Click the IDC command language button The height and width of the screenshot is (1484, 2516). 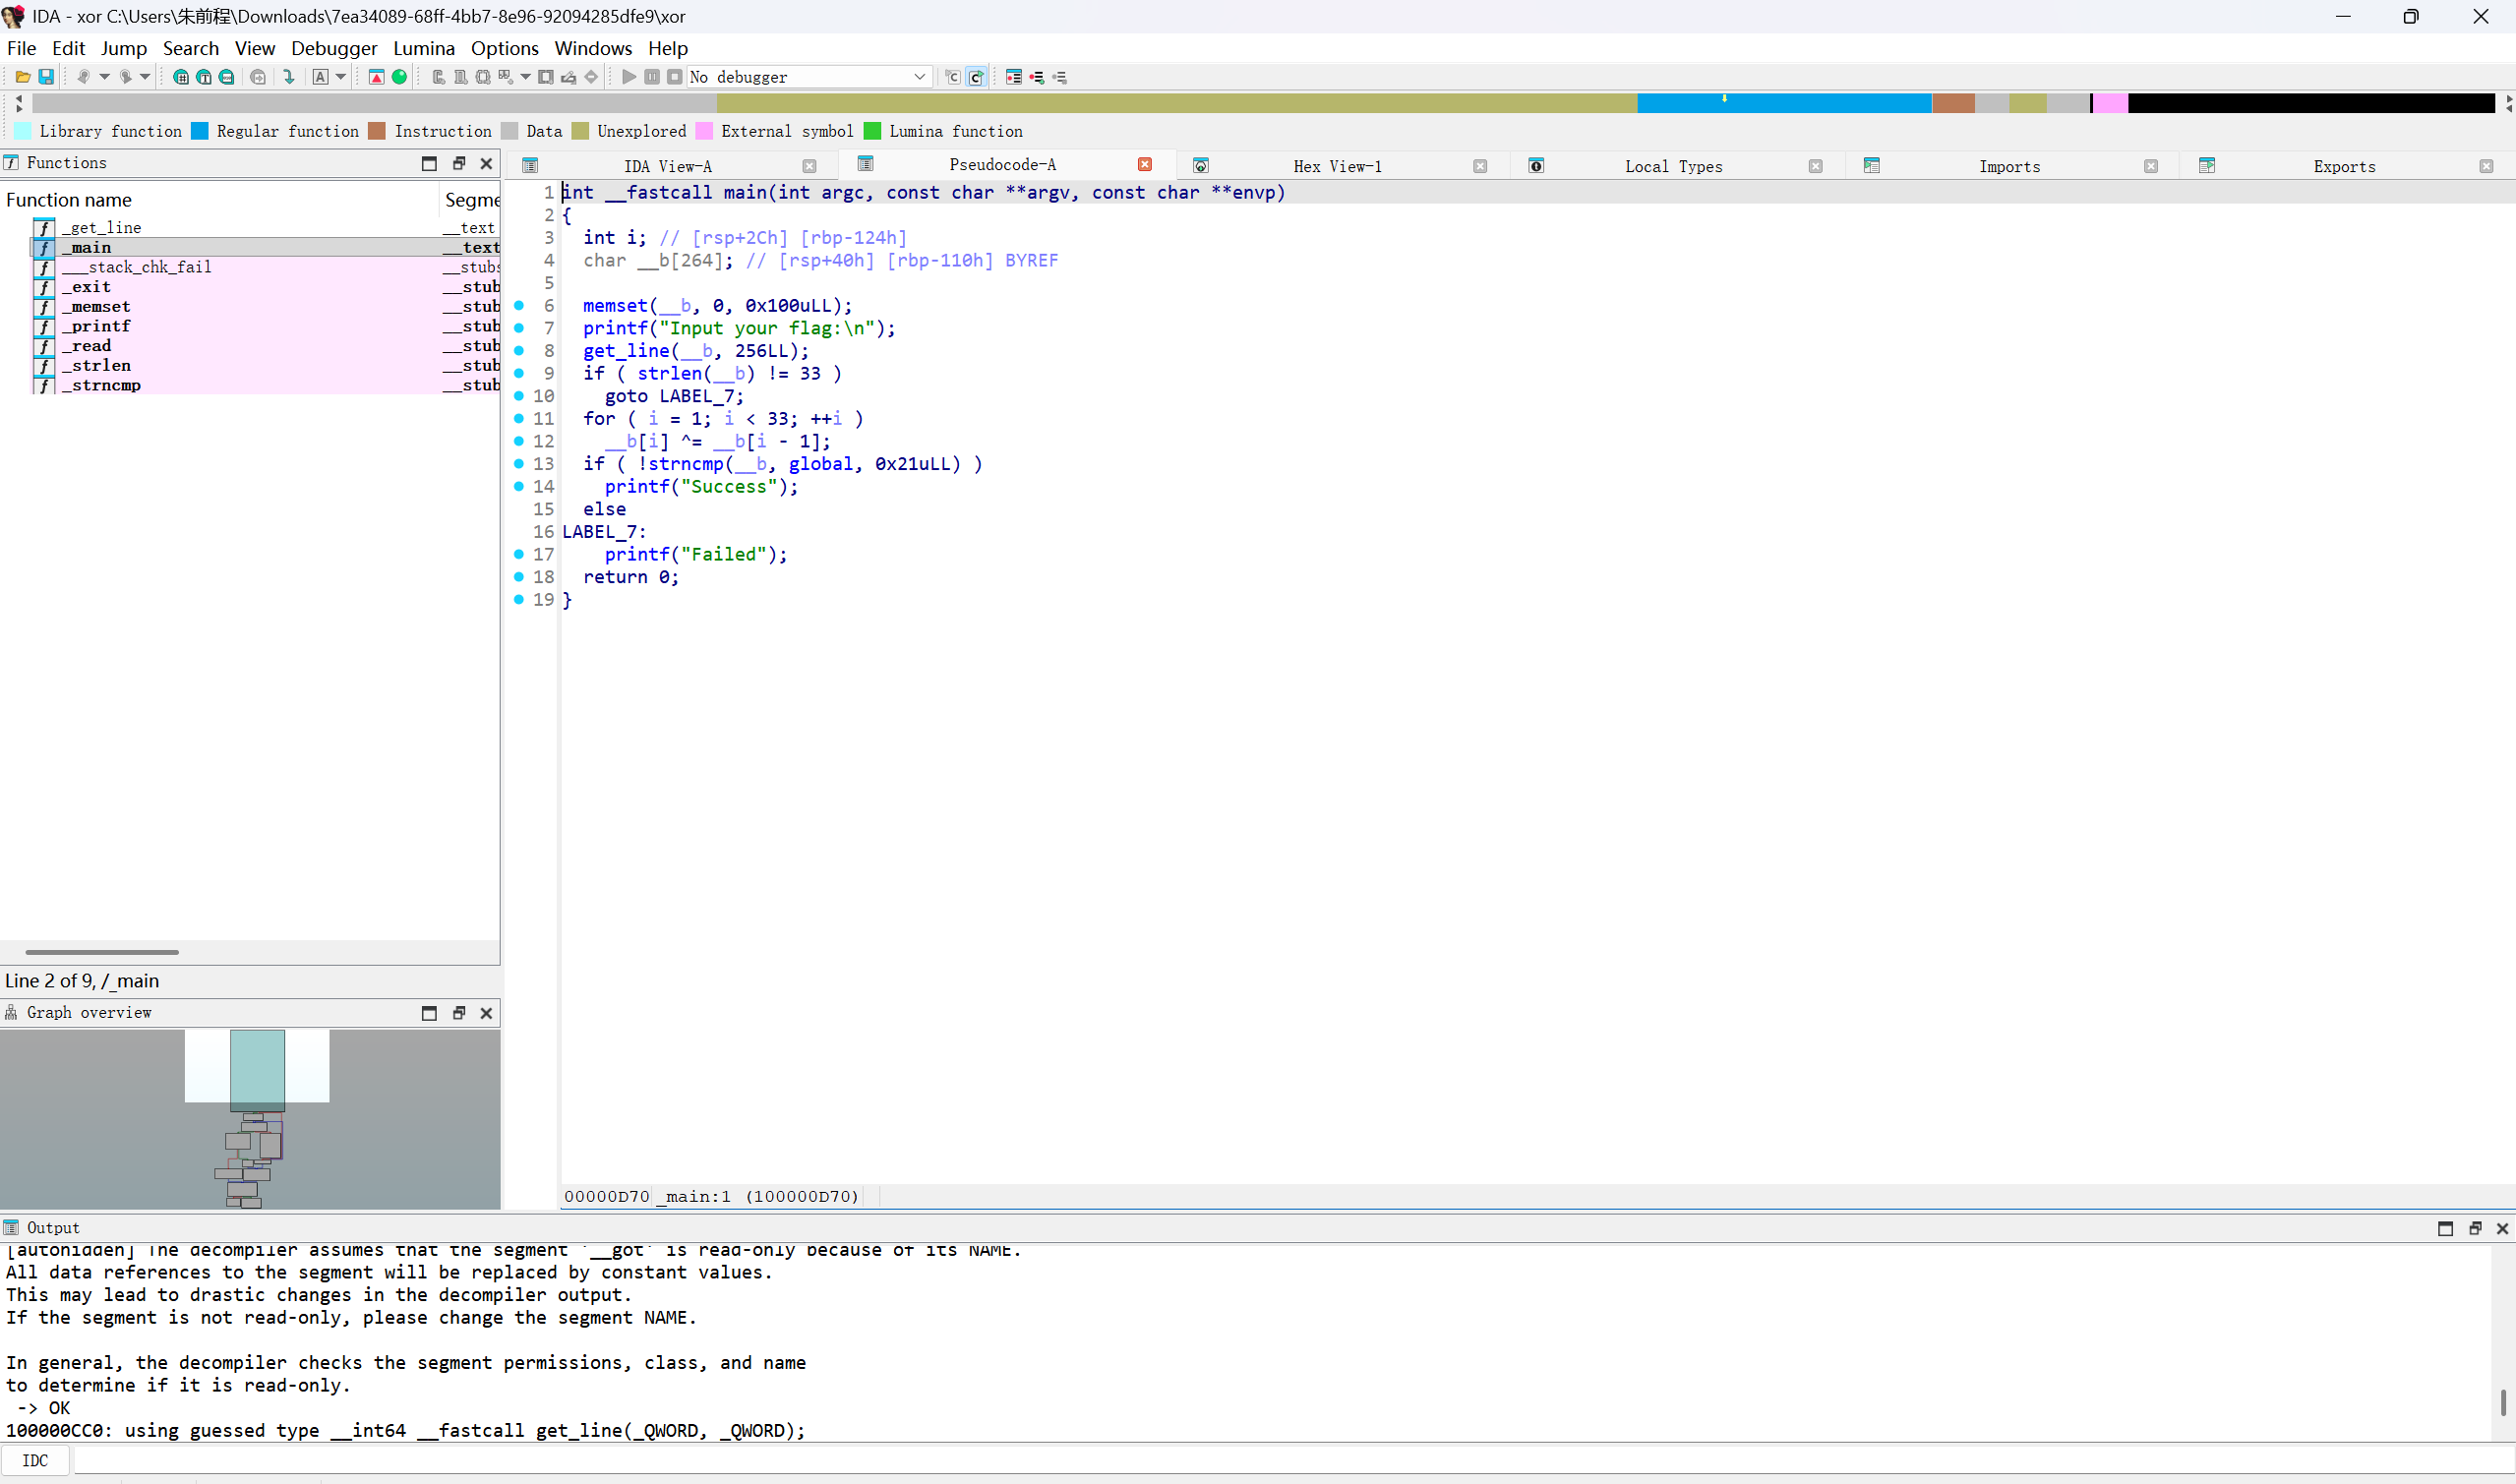pyautogui.click(x=35, y=1460)
